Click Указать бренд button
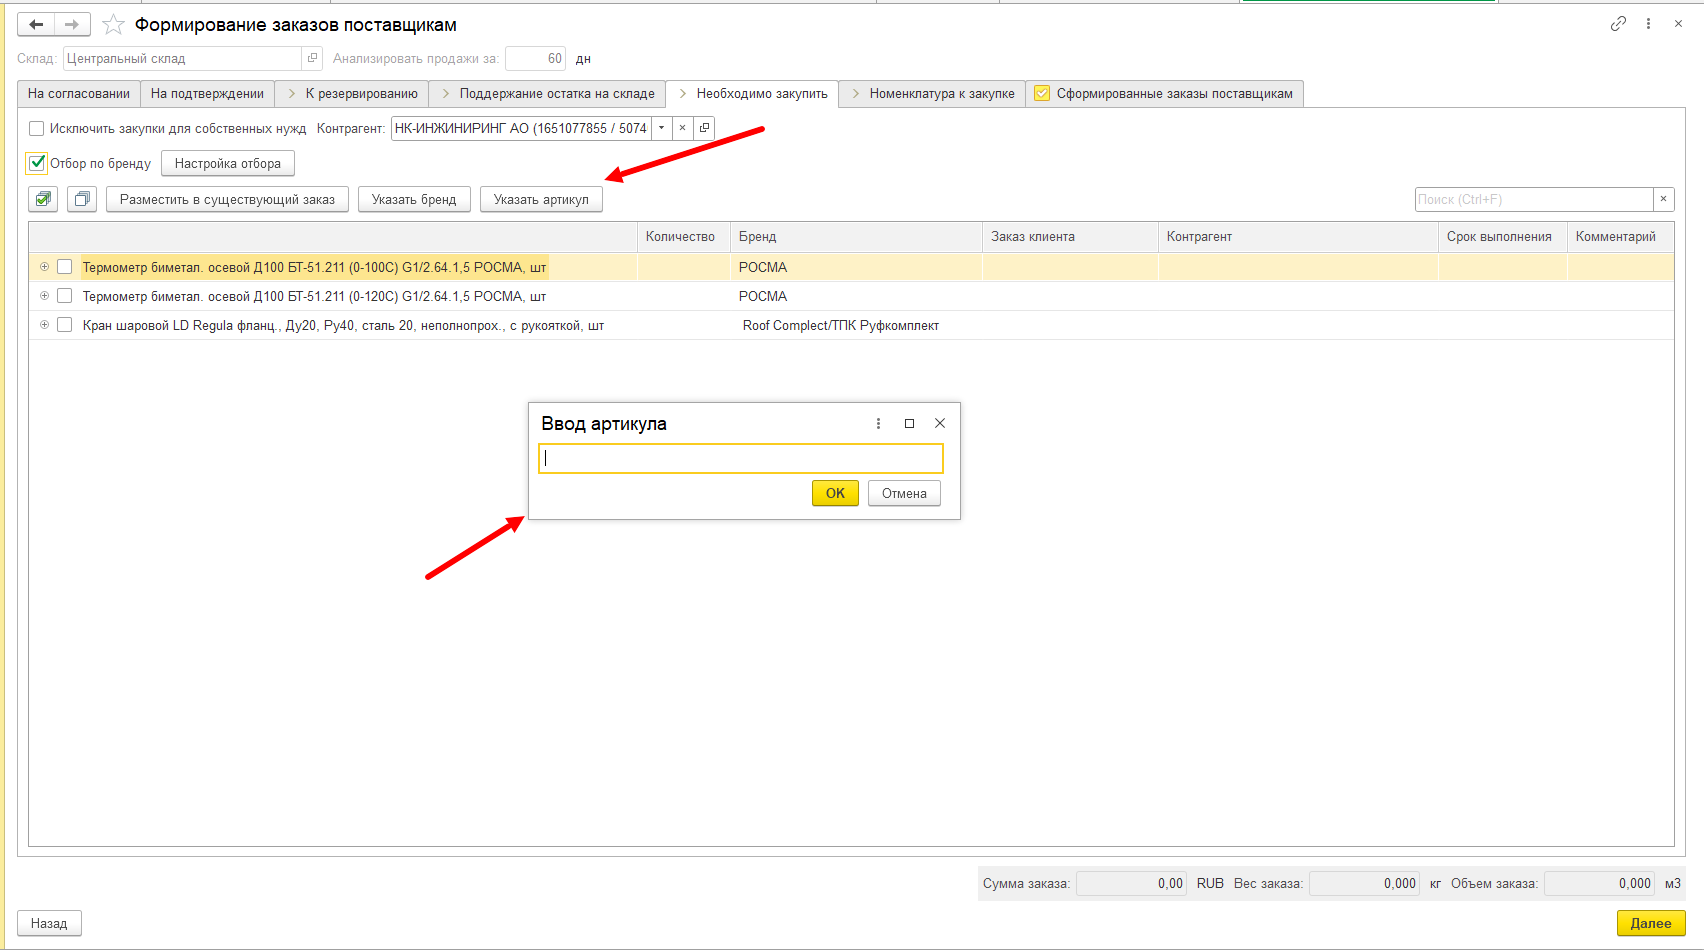Image resolution: width=1704 pixels, height=950 pixels. [x=414, y=199]
